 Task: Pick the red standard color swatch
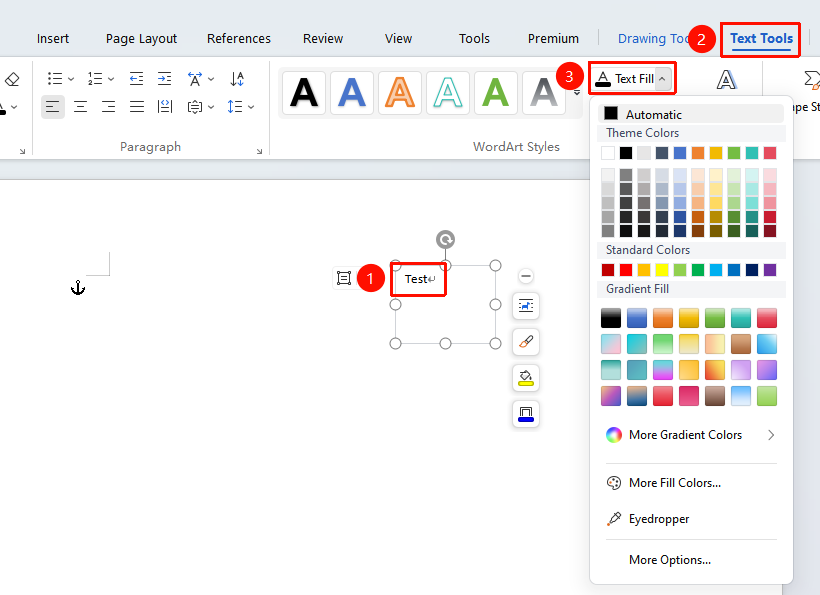click(x=625, y=270)
